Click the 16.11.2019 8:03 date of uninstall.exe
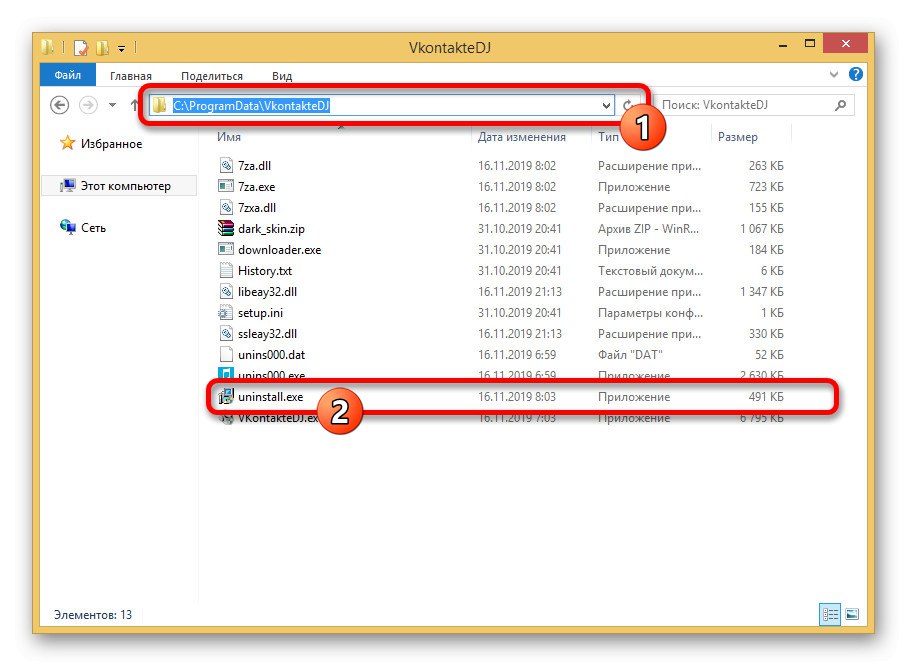Image resolution: width=907 pixels, height=666 pixels. pyautogui.click(x=517, y=397)
